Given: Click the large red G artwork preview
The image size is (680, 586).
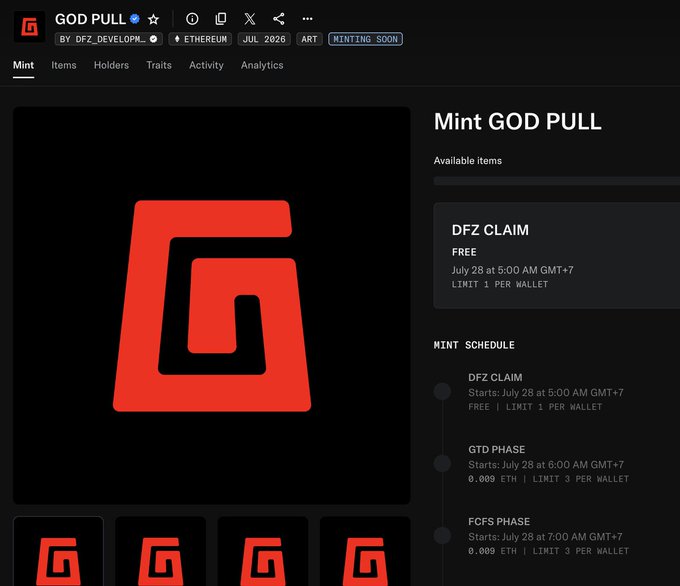Looking at the screenshot, I should click(212, 305).
